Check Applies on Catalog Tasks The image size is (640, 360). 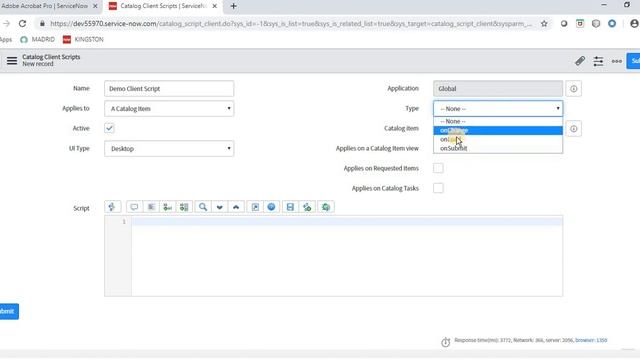coord(438,188)
